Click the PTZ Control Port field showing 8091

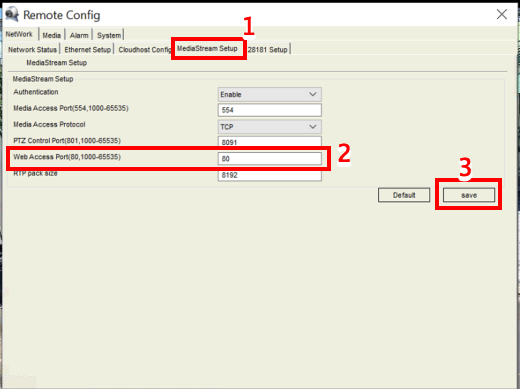coord(270,142)
